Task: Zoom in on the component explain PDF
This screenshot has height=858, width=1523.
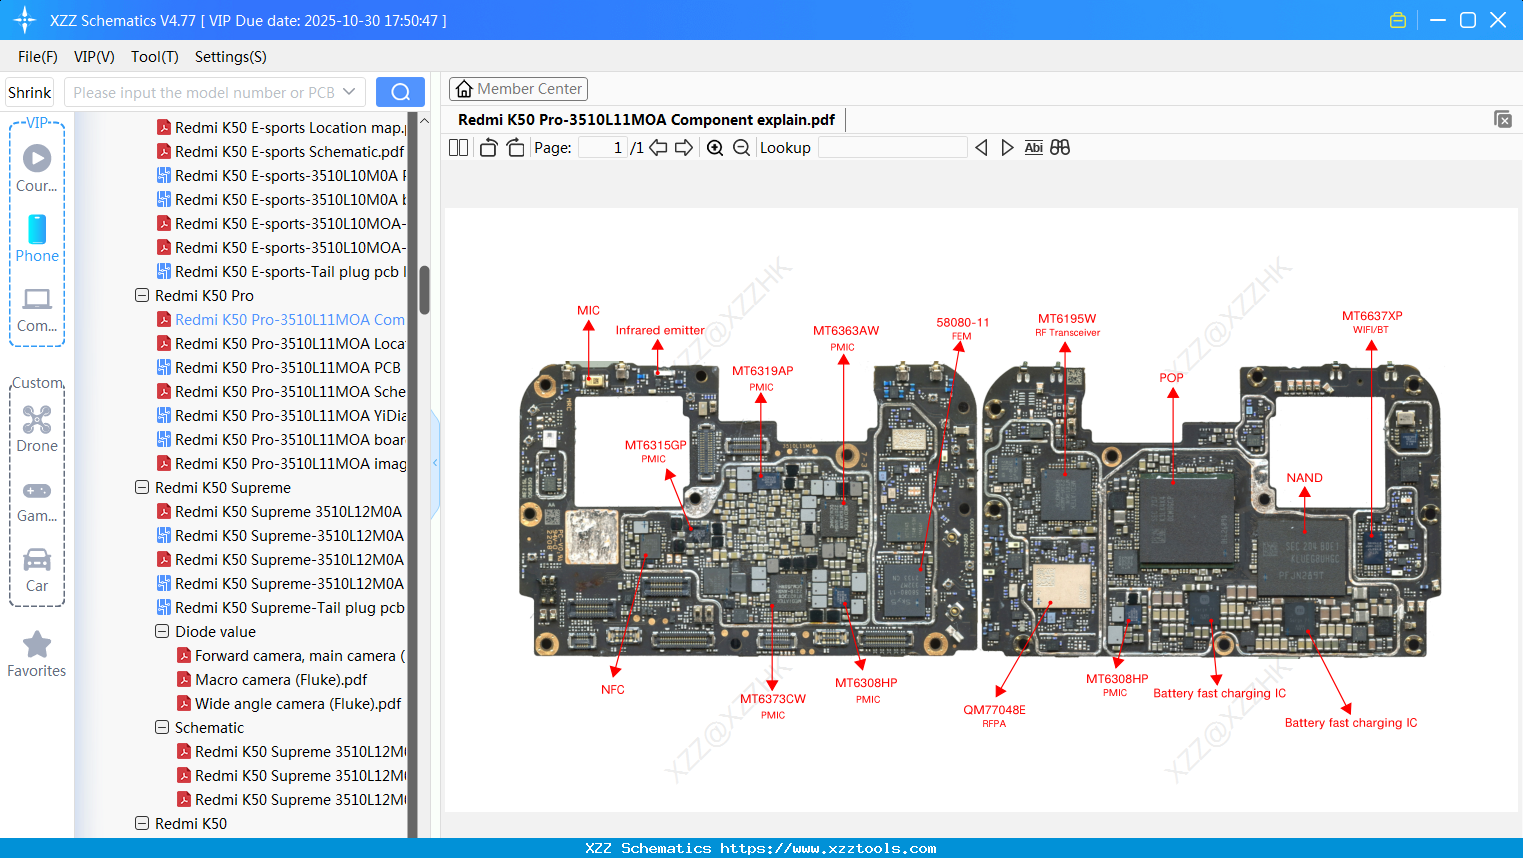Action: pos(715,147)
